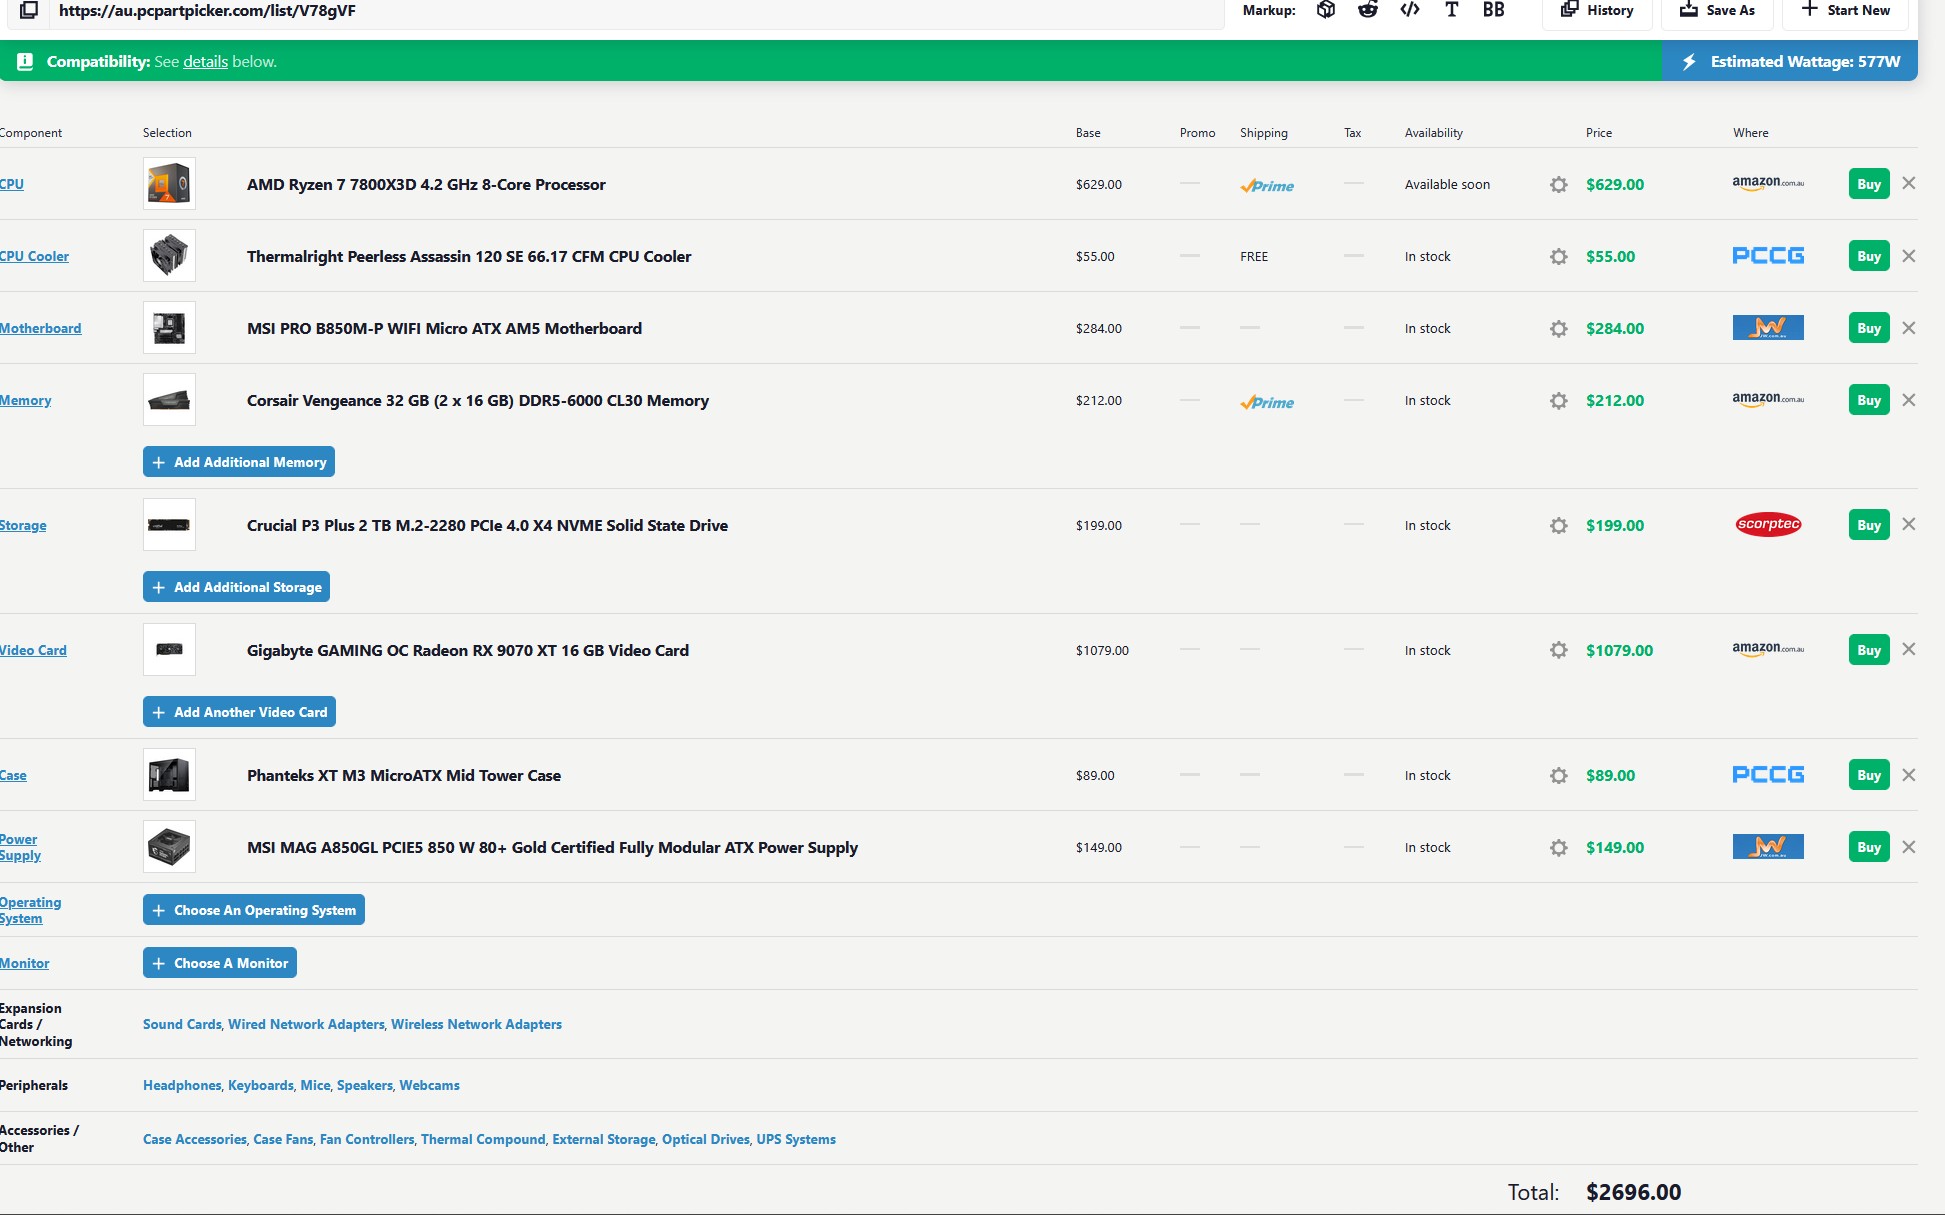Copy the list URL with copy icon
The height and width of the screenshot is (1215, 1945).
(x=29, y=10)
